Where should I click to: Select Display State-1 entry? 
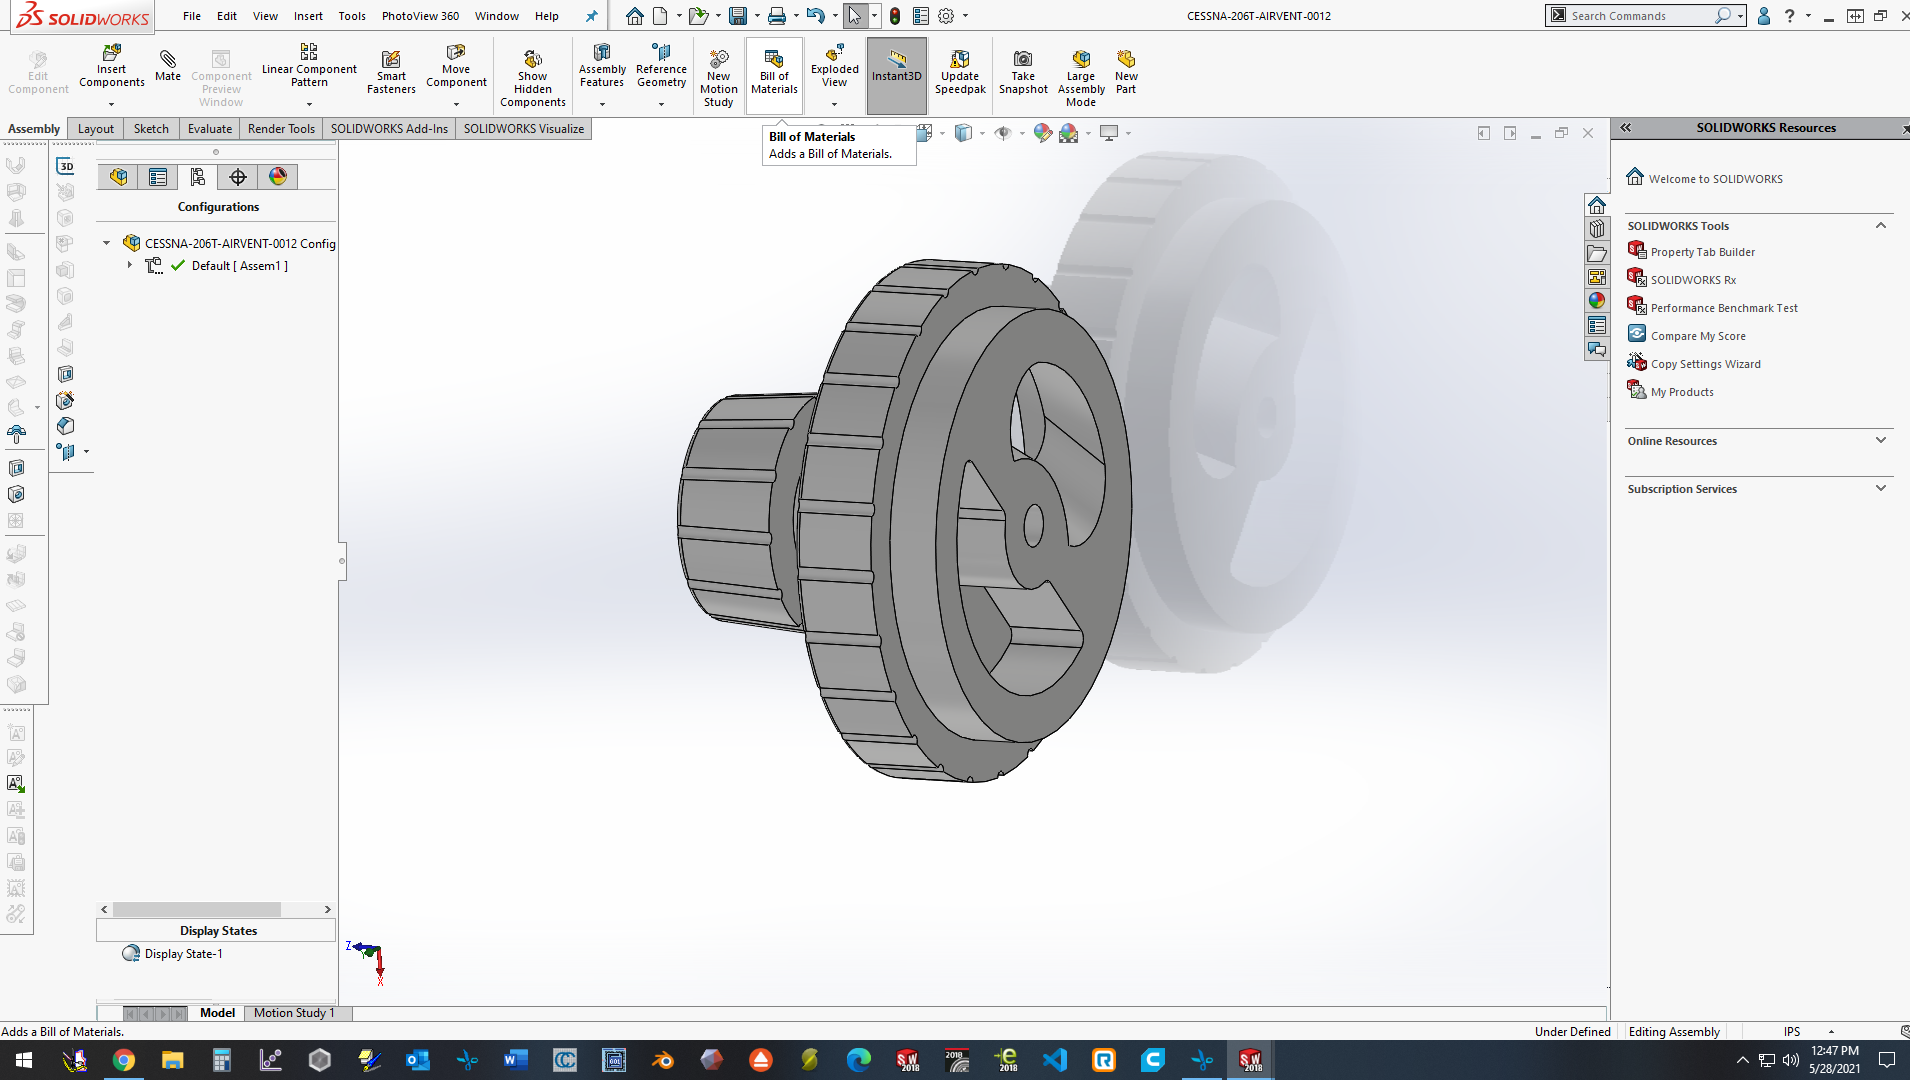point(183,954)
